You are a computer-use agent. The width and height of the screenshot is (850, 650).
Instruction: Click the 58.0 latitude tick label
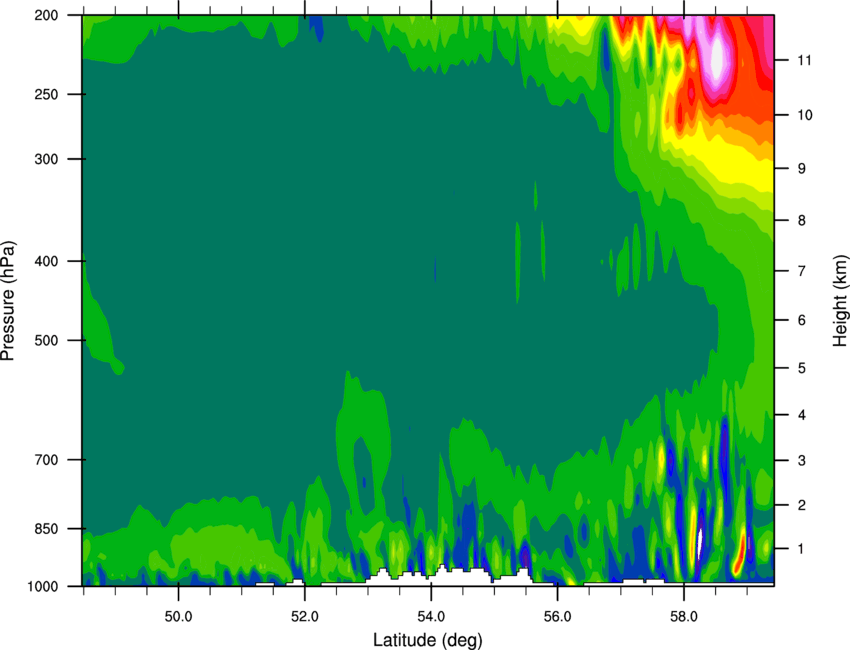tap(684, 617)
